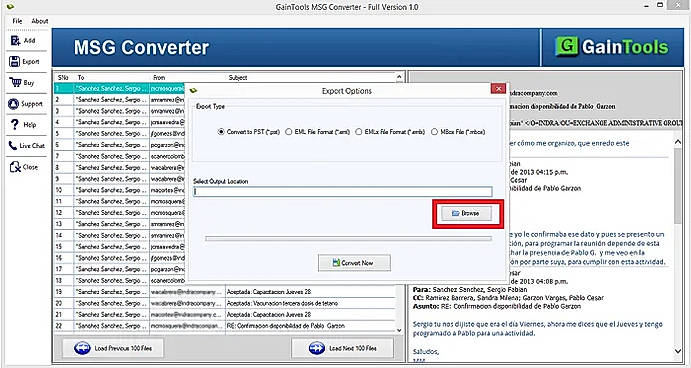Click row 22 subject RE: Confirmacion disponibilidad
691x368 pixels.
coord(286,326)
